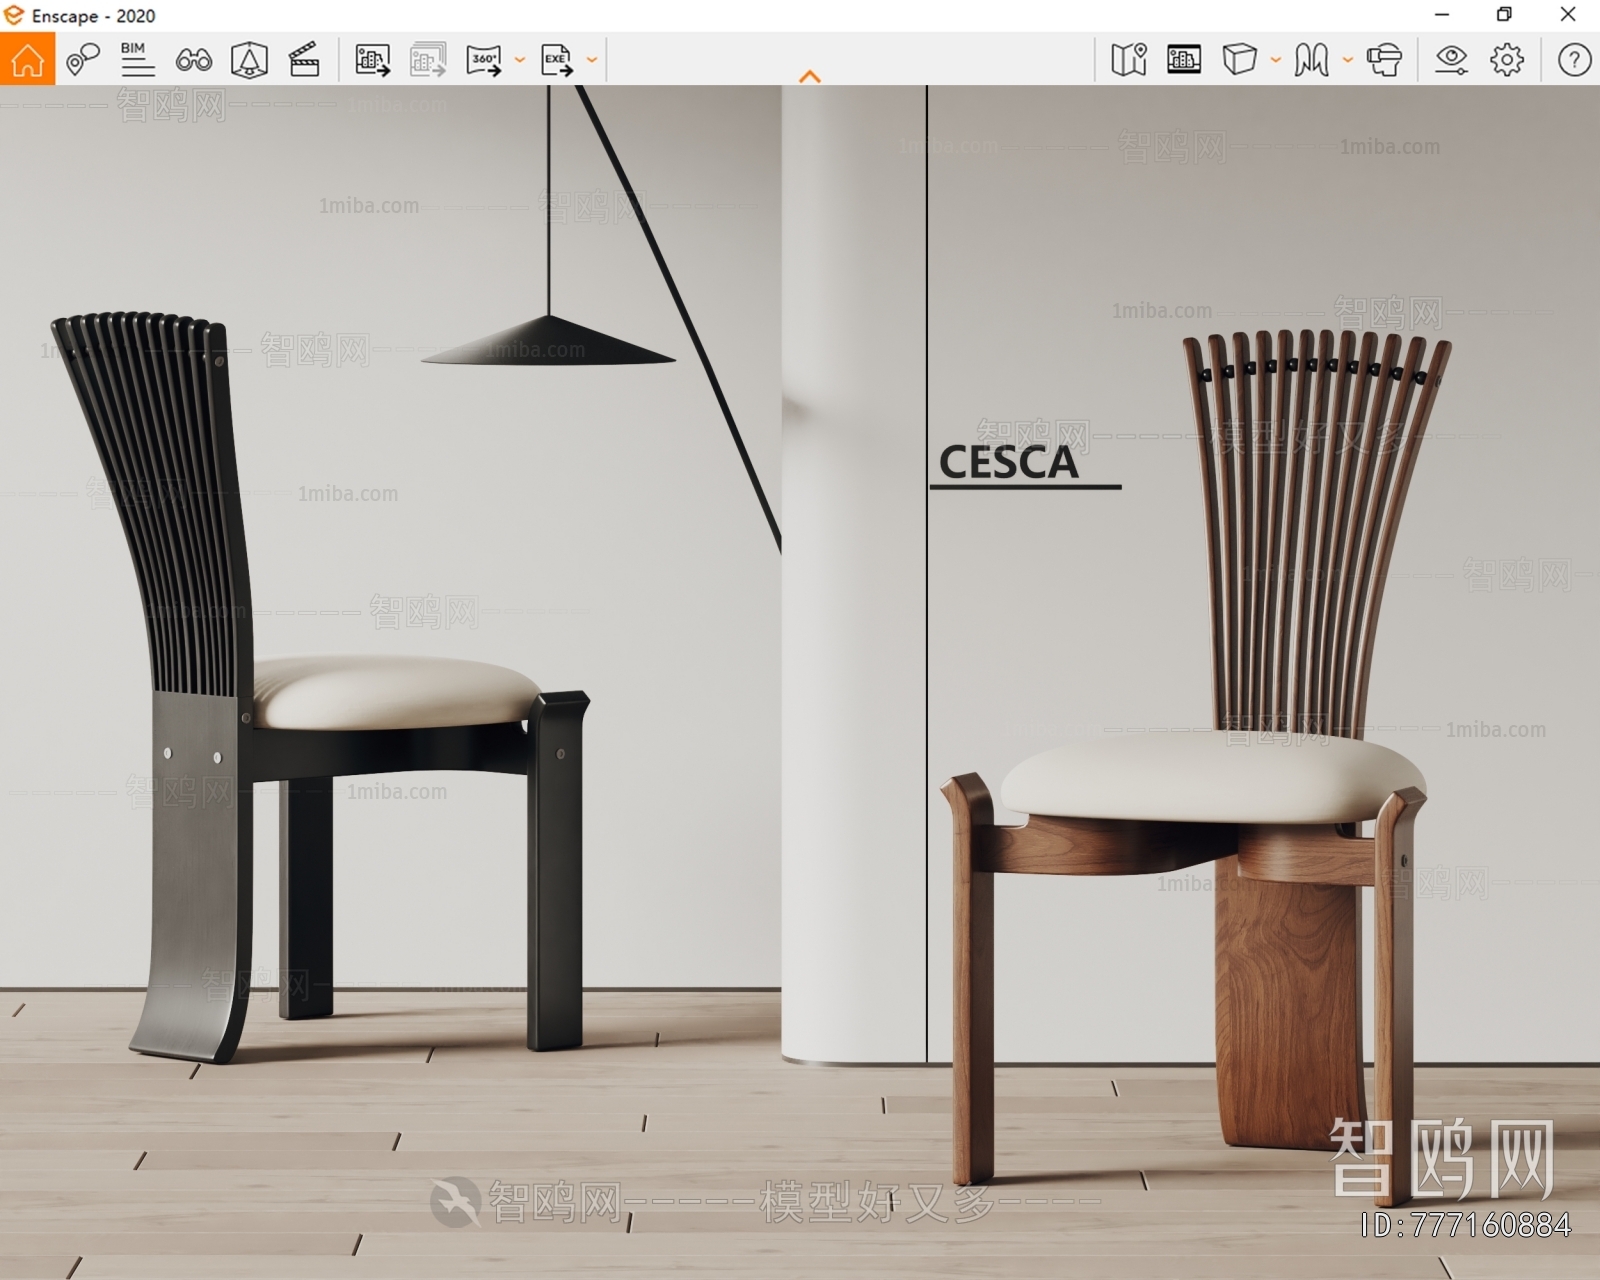Click the orange Home icon
Viewport: 1600px width, 1280px height.
coord(27,60)
